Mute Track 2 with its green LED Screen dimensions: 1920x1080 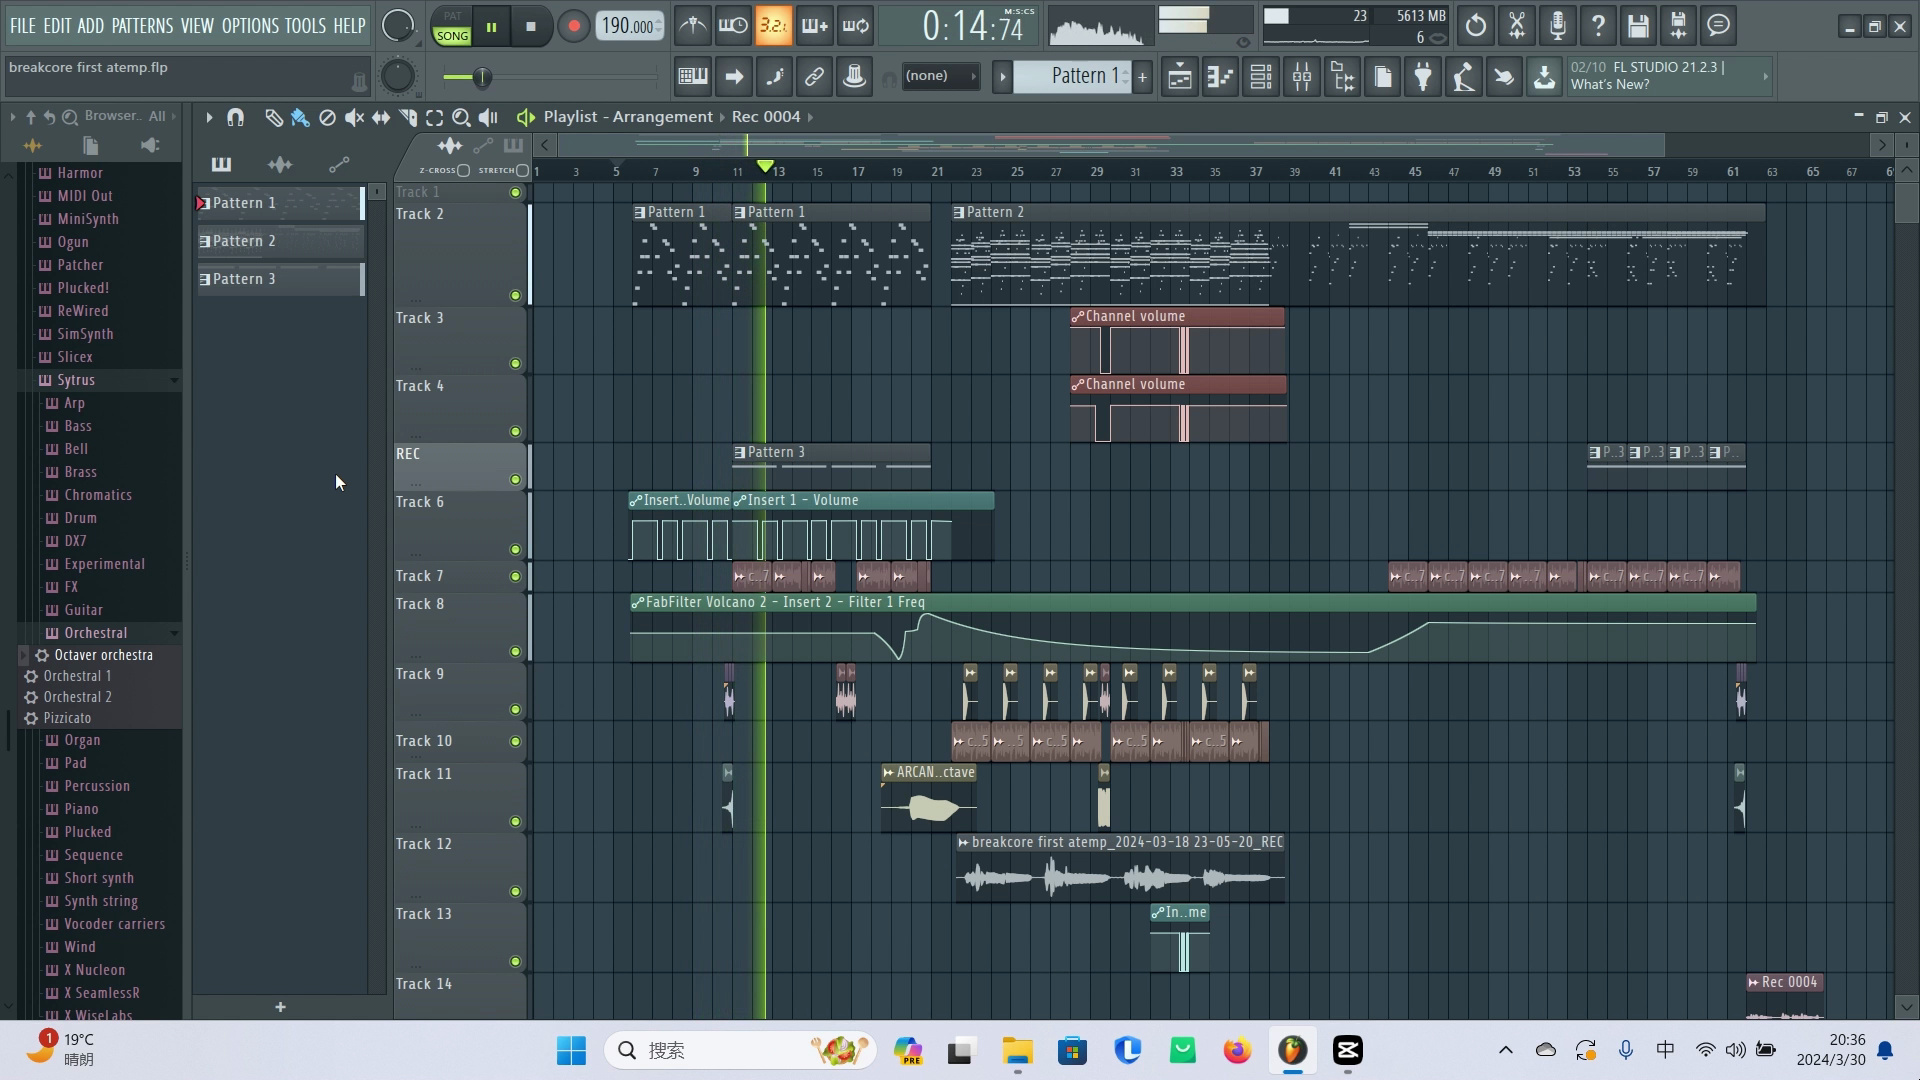(516, 296)
